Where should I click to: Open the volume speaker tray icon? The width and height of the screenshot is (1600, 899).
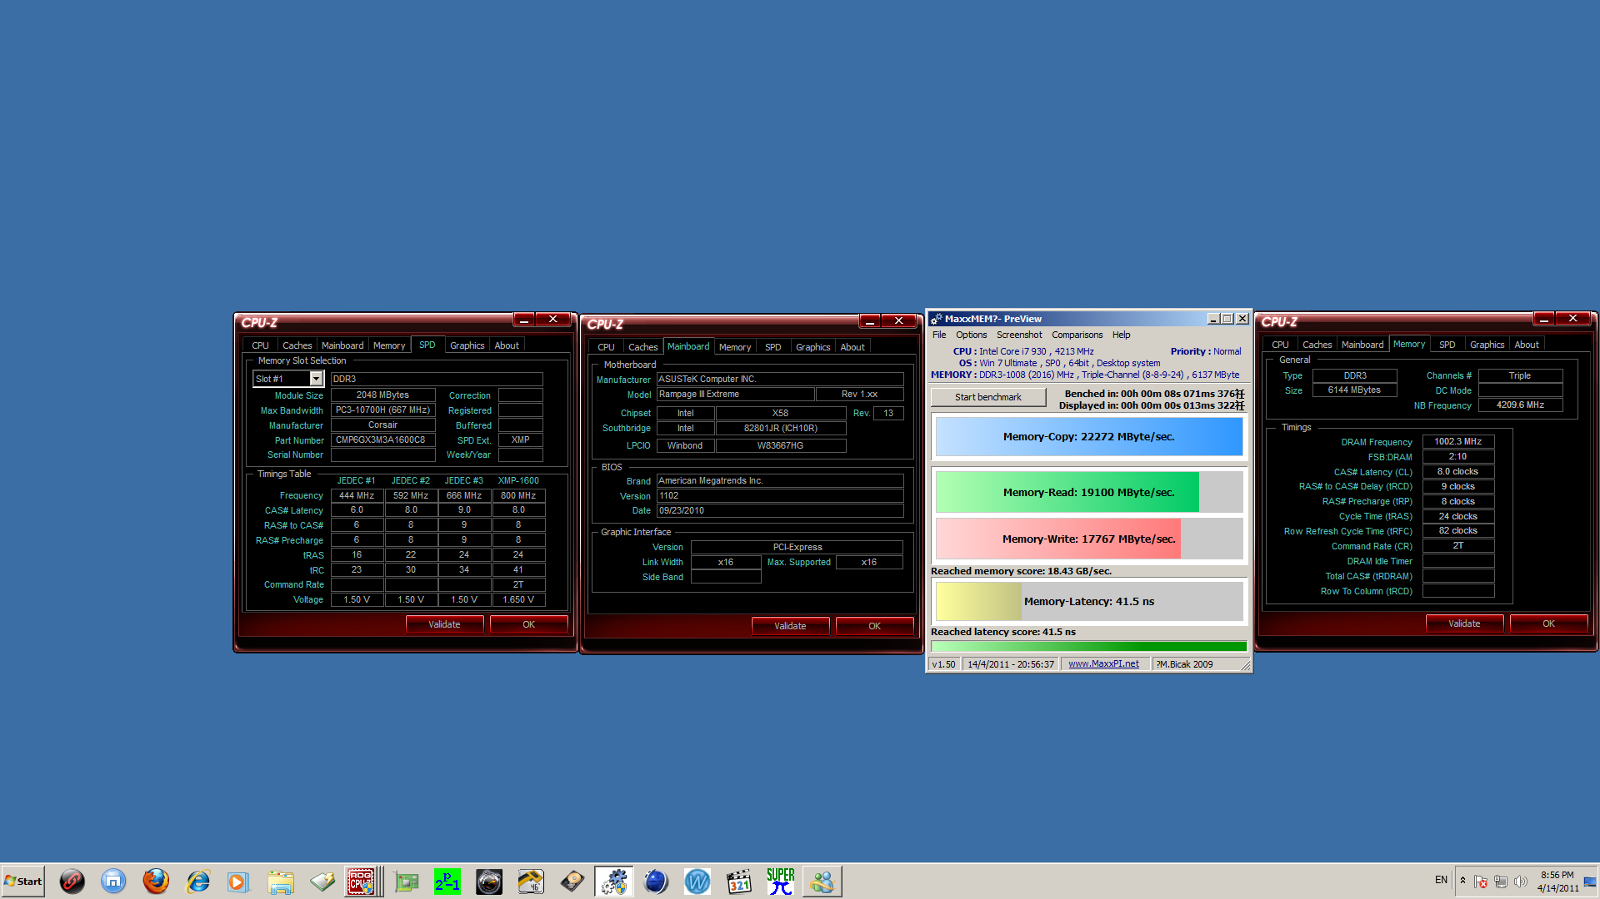[x=1520, y=881]
